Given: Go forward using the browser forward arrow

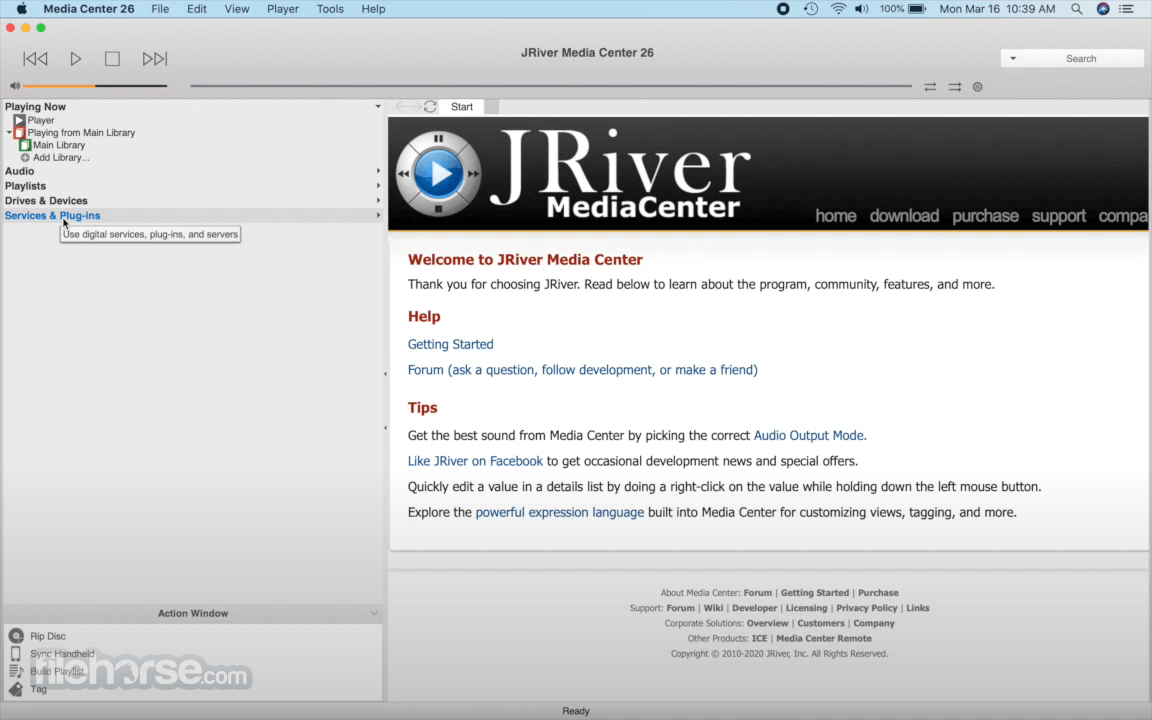Looking at the screenshot, I should tap(415, 107).
